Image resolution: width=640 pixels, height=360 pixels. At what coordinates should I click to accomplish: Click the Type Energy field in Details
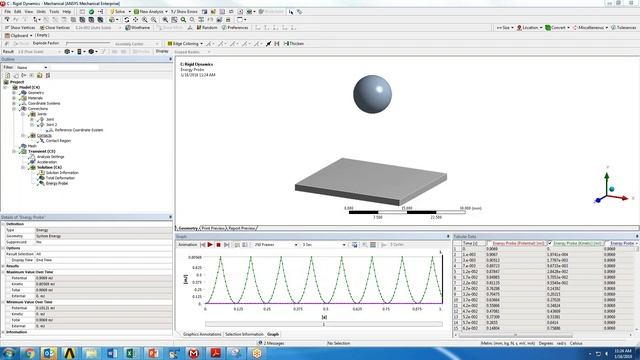pyautogui.click(x=104, y=230)
